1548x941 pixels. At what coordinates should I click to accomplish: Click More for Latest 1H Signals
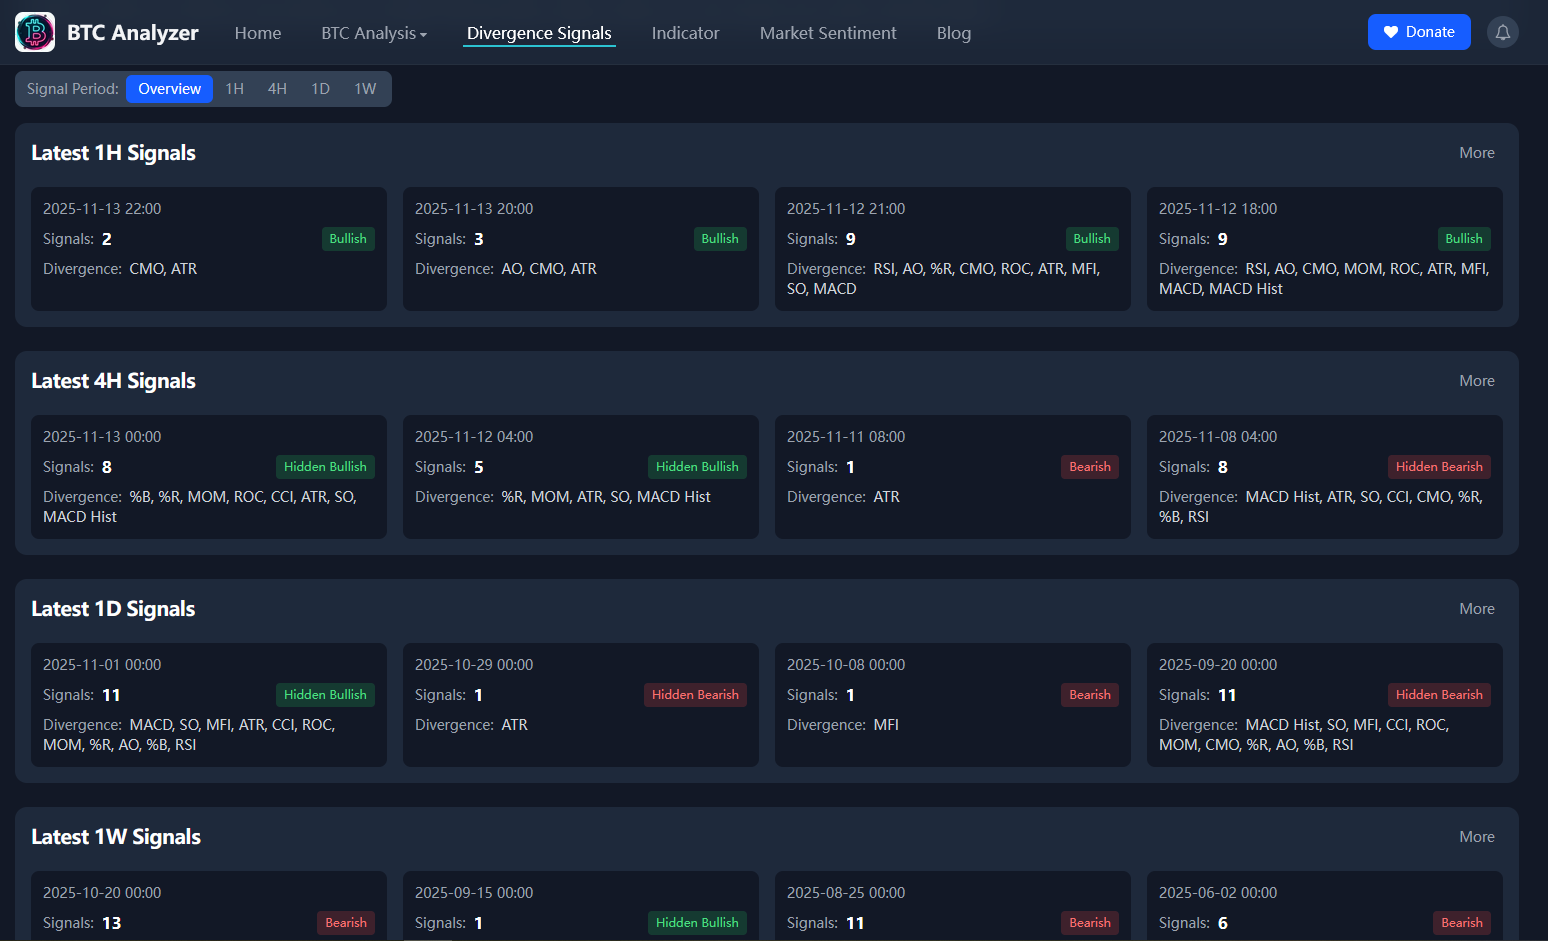[x=1477, y=152]
